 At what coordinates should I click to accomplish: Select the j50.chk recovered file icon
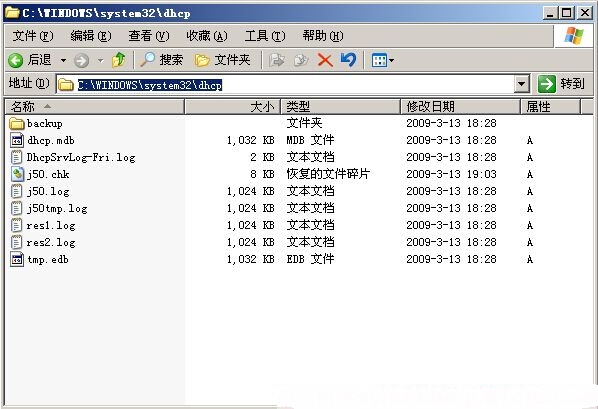(16, 174)
